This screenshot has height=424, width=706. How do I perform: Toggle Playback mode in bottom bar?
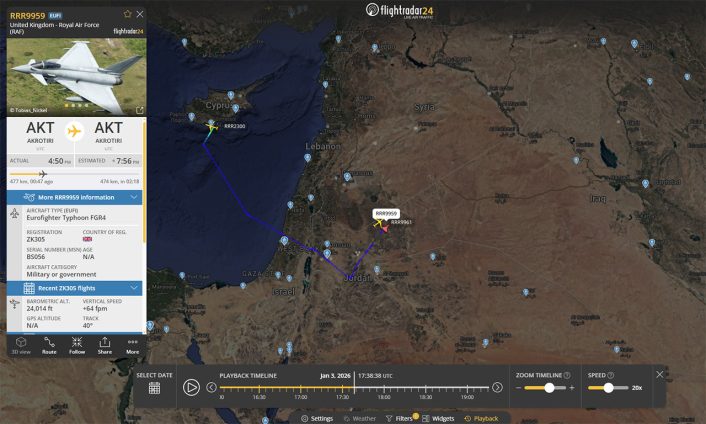(481, 419)
